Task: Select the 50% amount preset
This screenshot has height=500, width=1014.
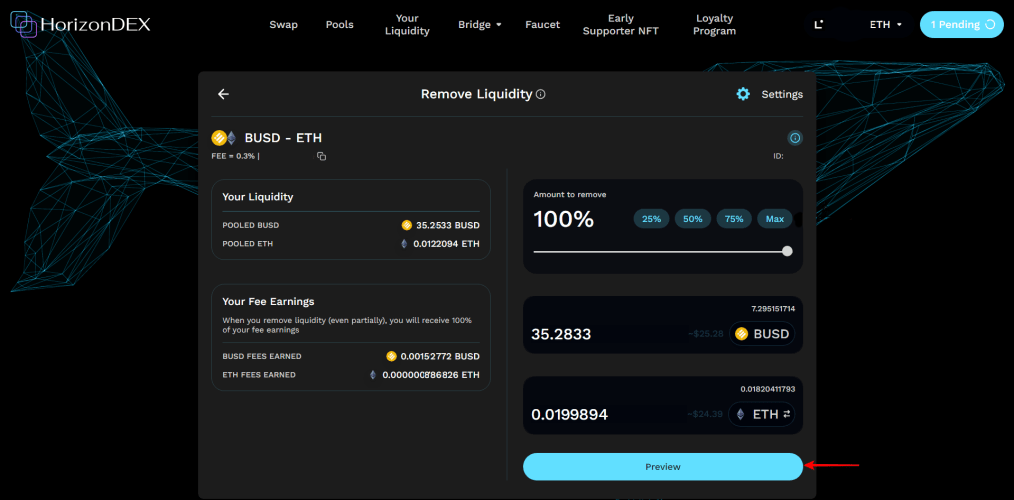Action: click(692, 219)
